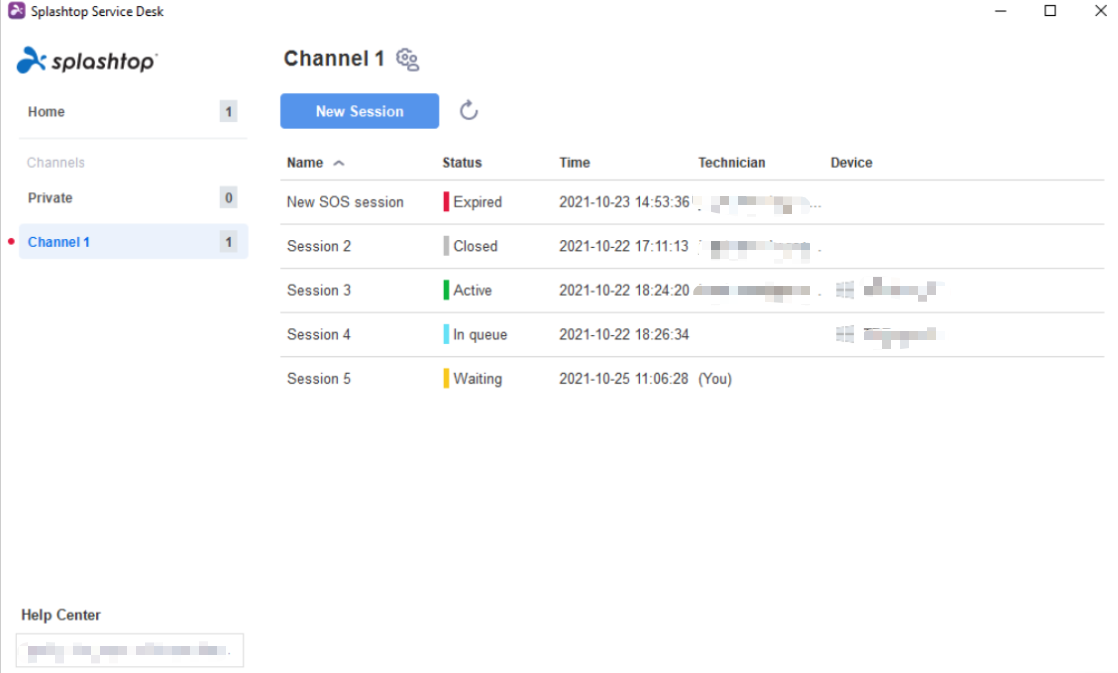The width and height of the screenshot is (1118, 673).
Task: Open Channel 1 settings gear icon
Action: pos(407,59)
